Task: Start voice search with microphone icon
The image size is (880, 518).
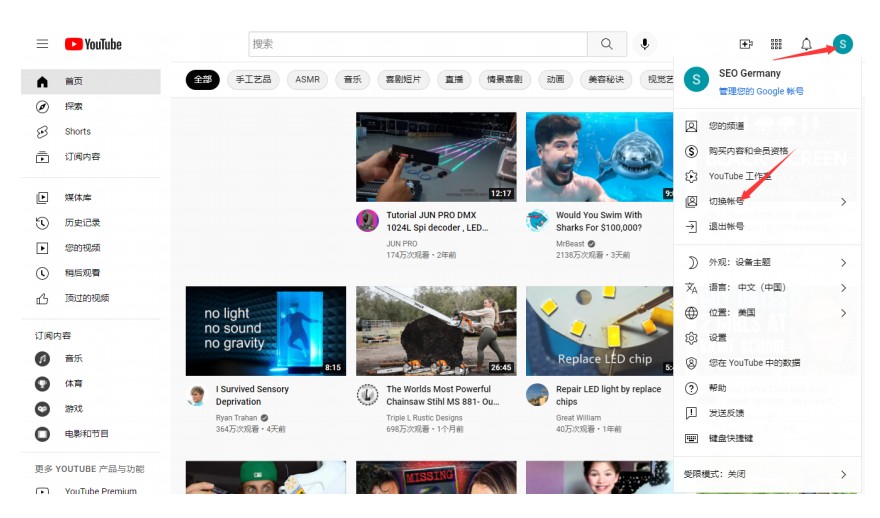Action: coord(645,44)
